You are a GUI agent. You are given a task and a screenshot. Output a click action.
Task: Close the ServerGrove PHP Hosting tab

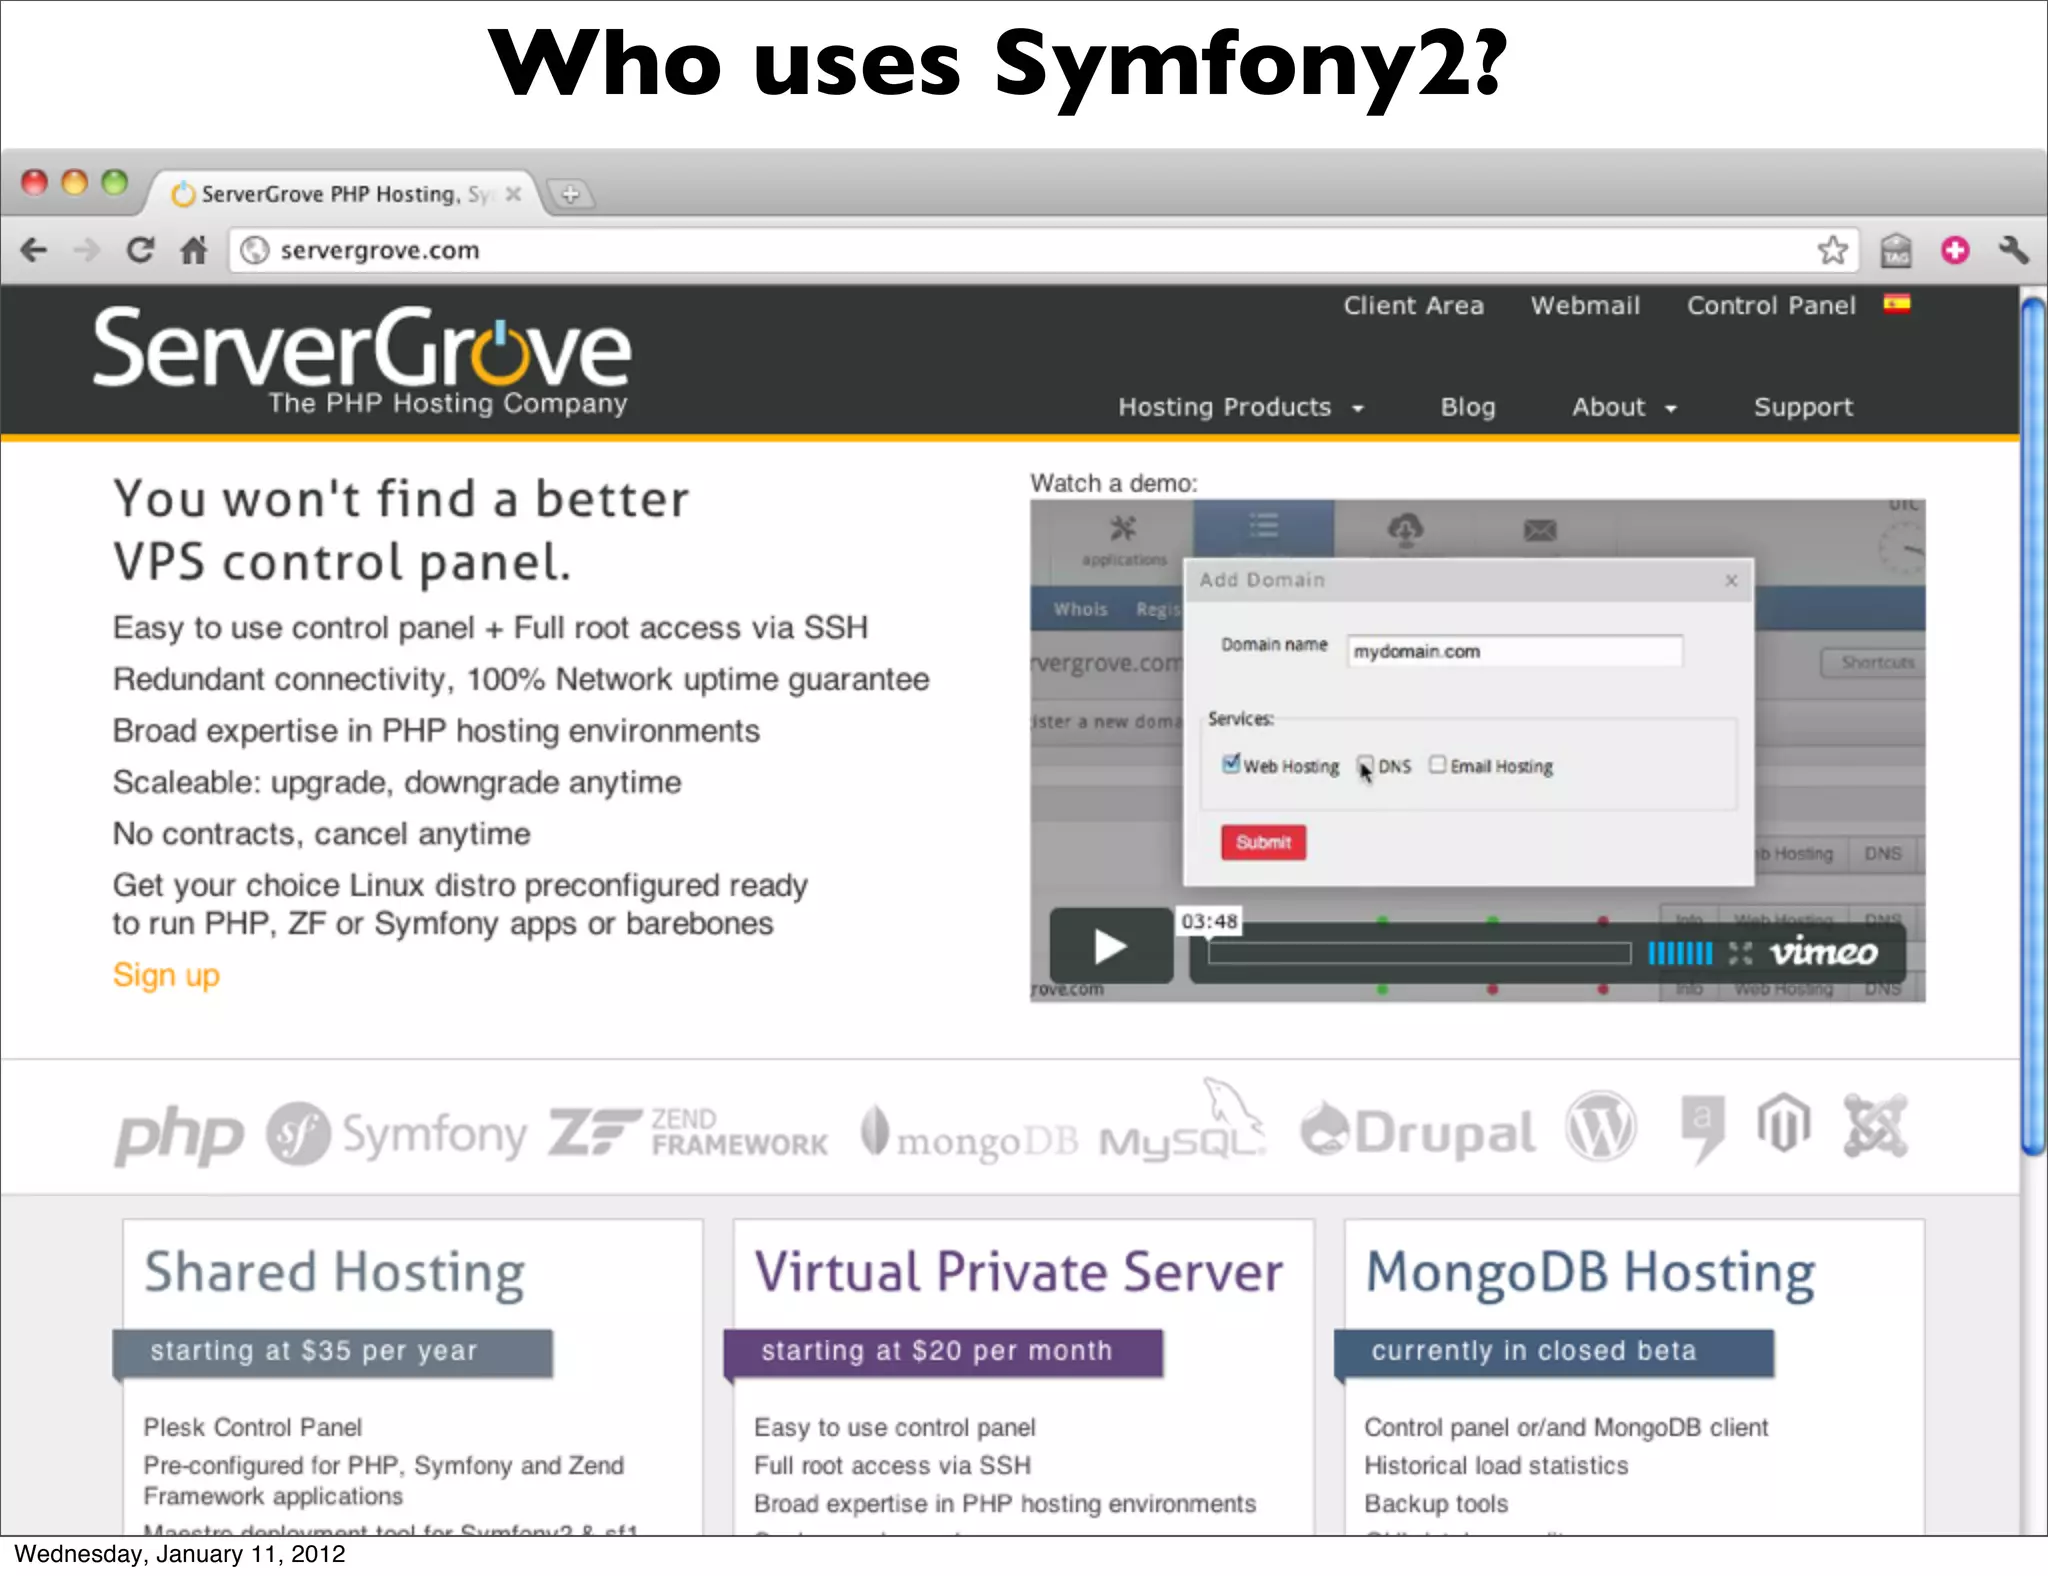point(513,194)
